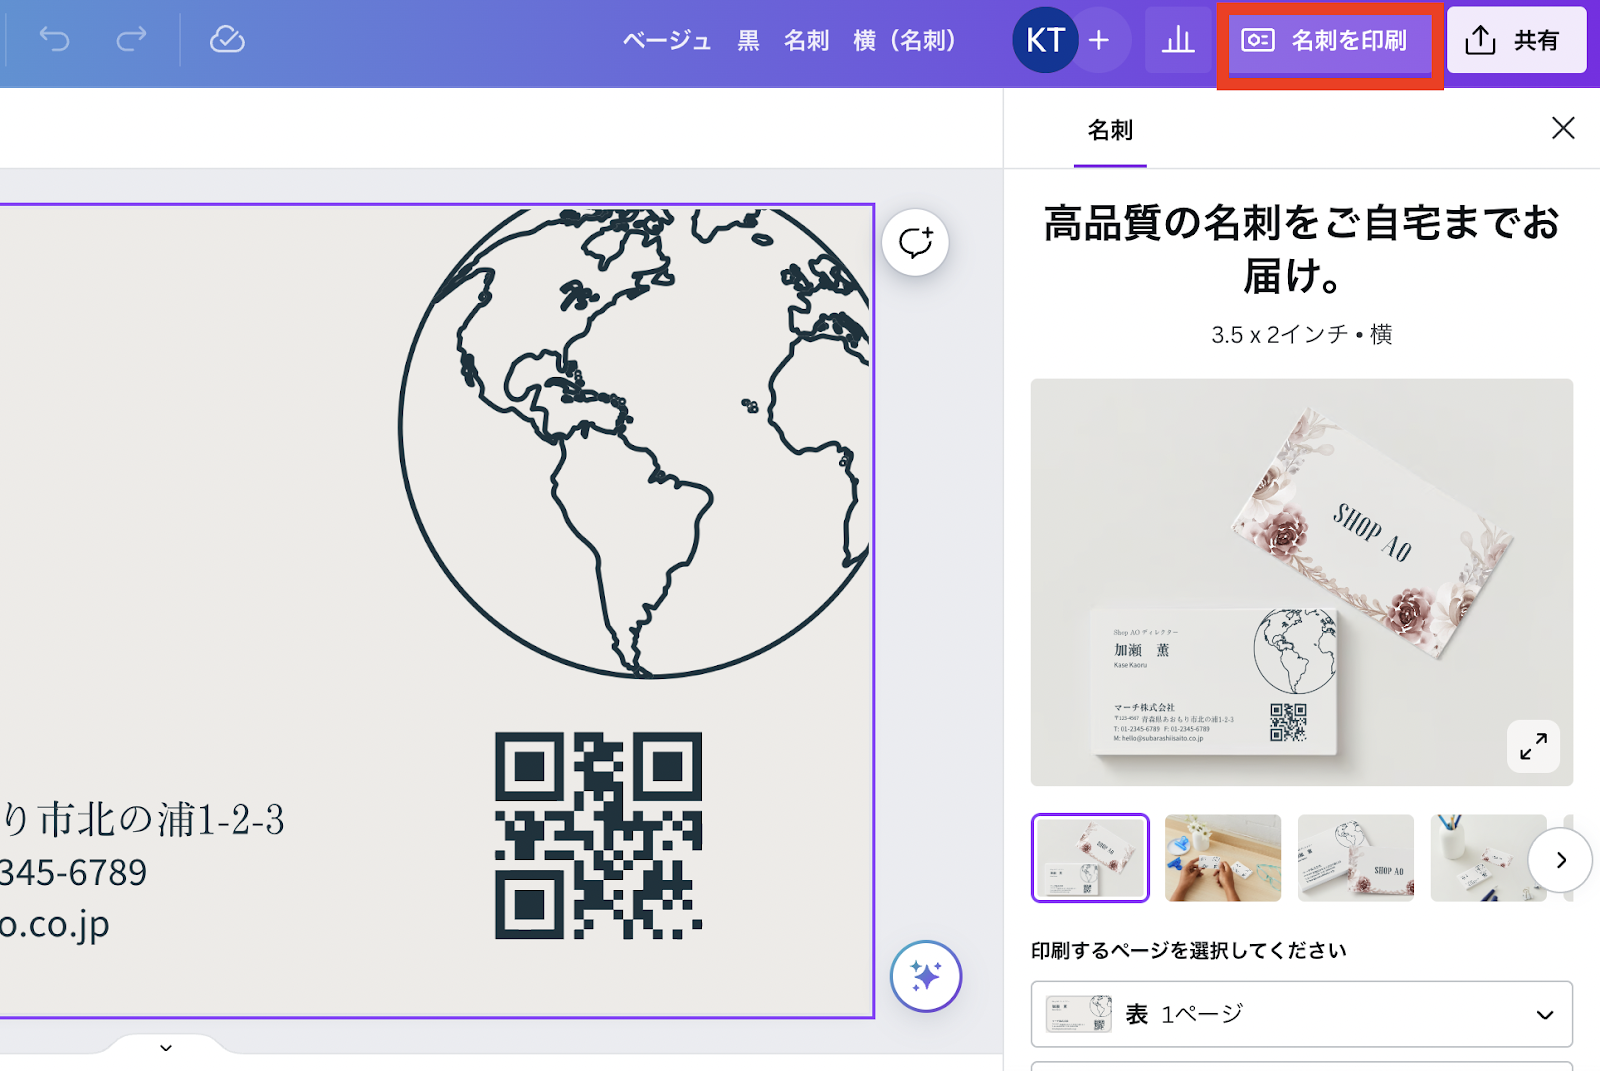Expand the preview image fullscreen
Image resolution: width=1600 pixels, height=1071 pixels.
point(1533,746)
